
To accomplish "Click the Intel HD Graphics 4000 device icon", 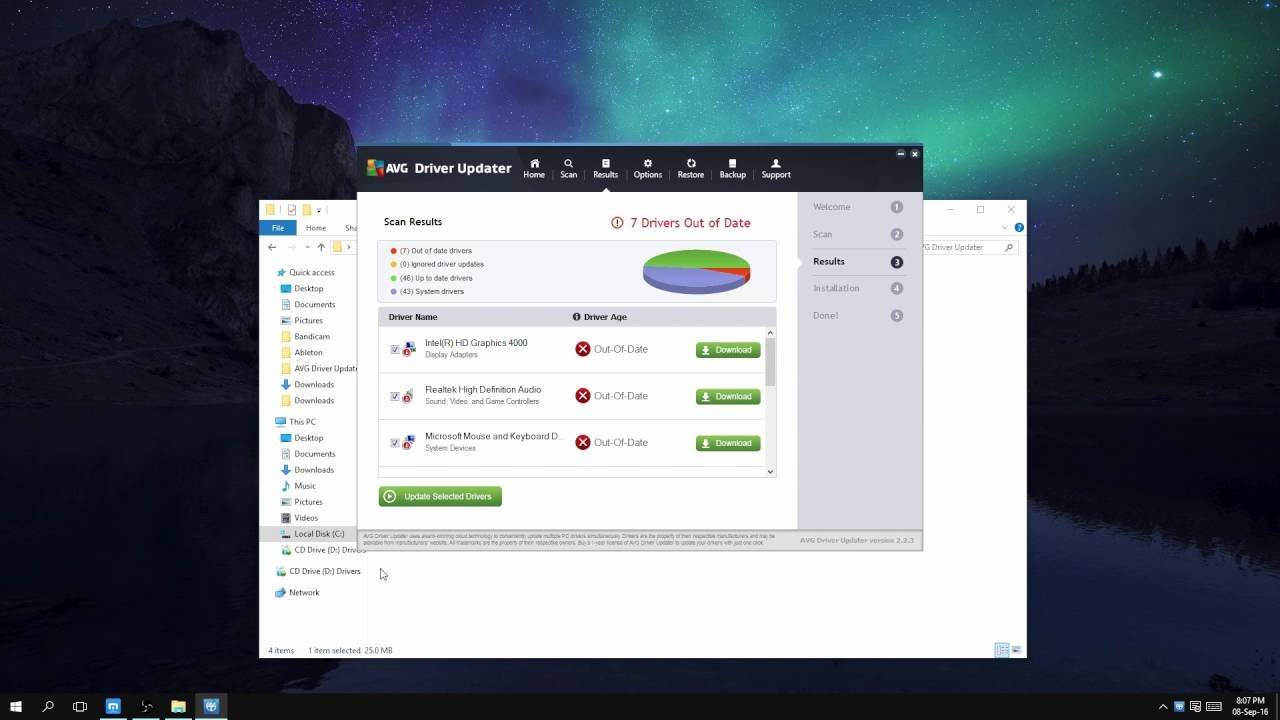I will (409, 349).
